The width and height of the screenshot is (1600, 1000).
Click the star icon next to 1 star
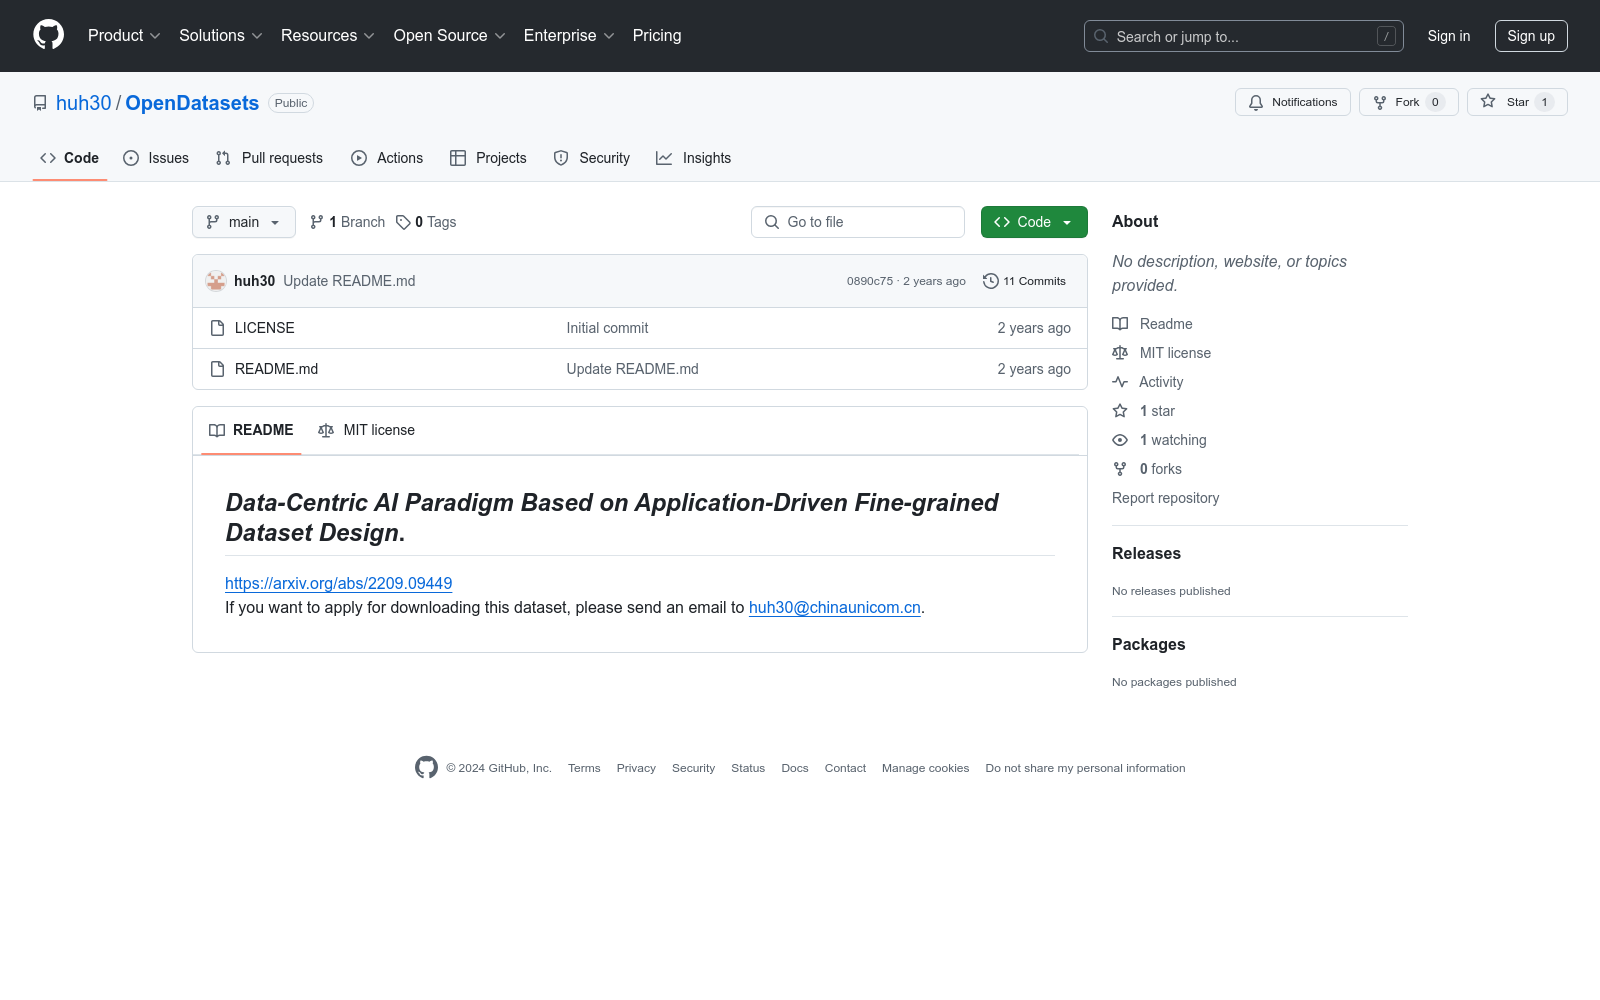point(1120,411)
